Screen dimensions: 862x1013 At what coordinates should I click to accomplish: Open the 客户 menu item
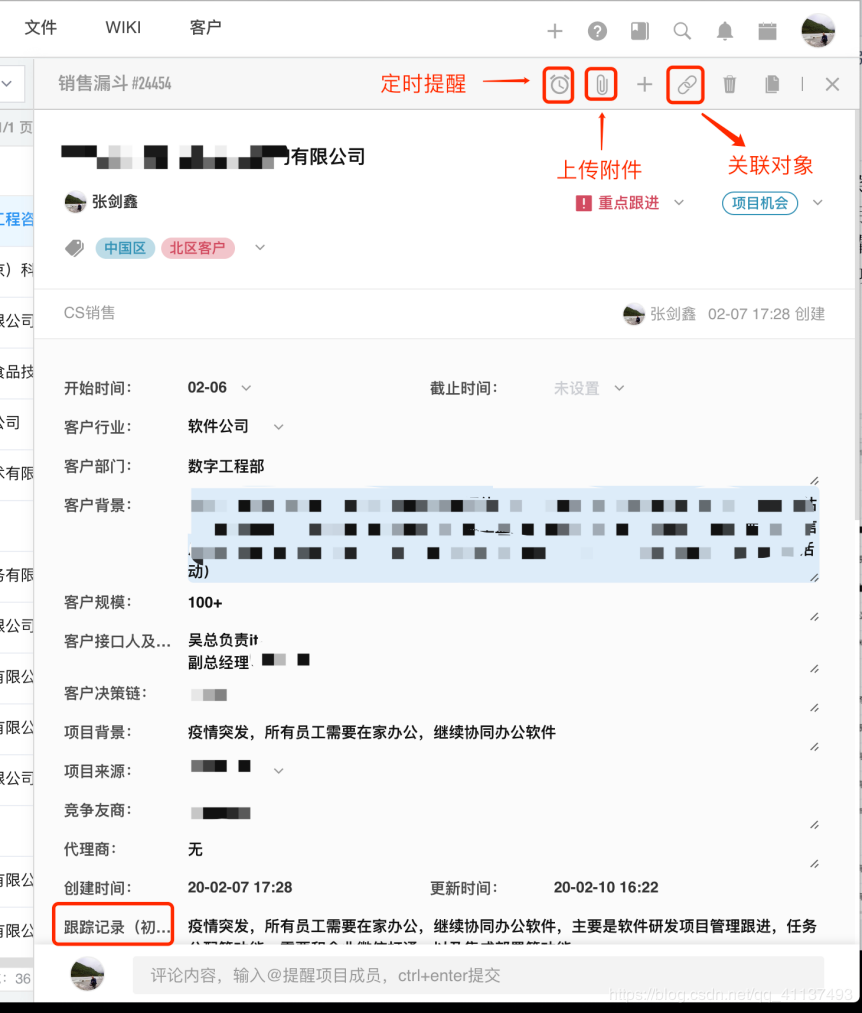pos(205,27)
